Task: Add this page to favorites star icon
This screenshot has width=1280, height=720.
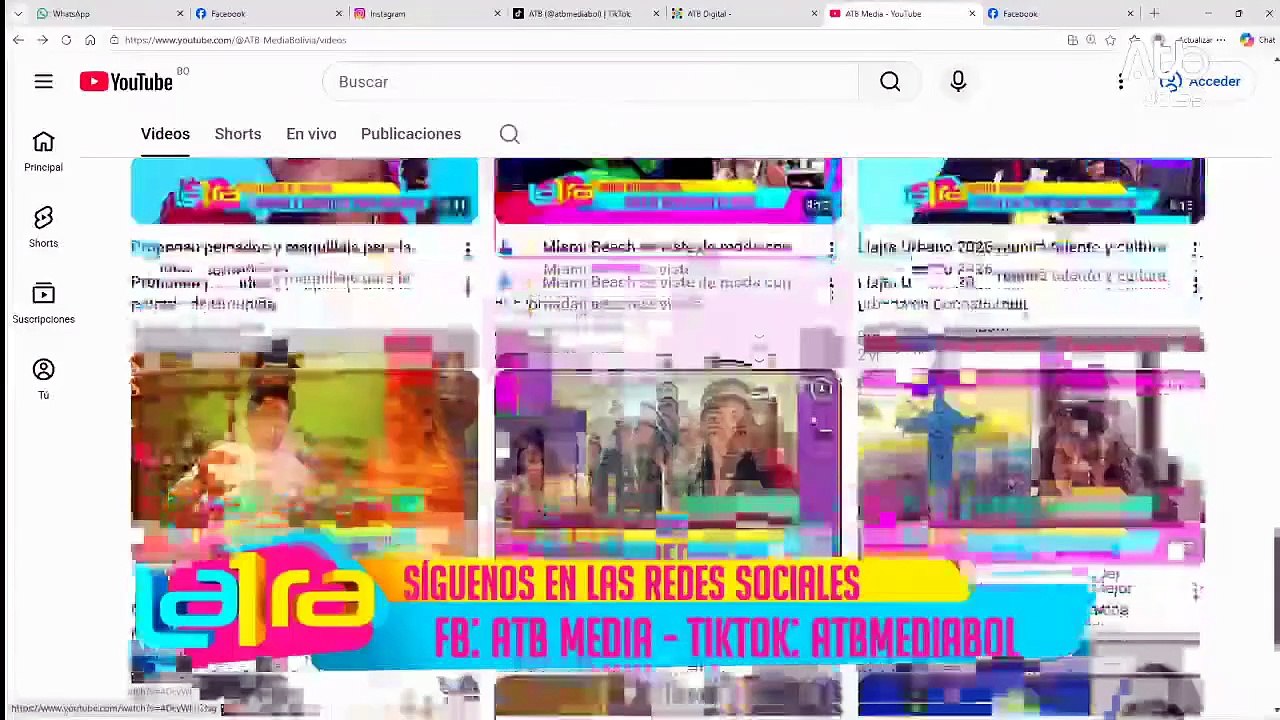Action: click(x=1110, y=40)
